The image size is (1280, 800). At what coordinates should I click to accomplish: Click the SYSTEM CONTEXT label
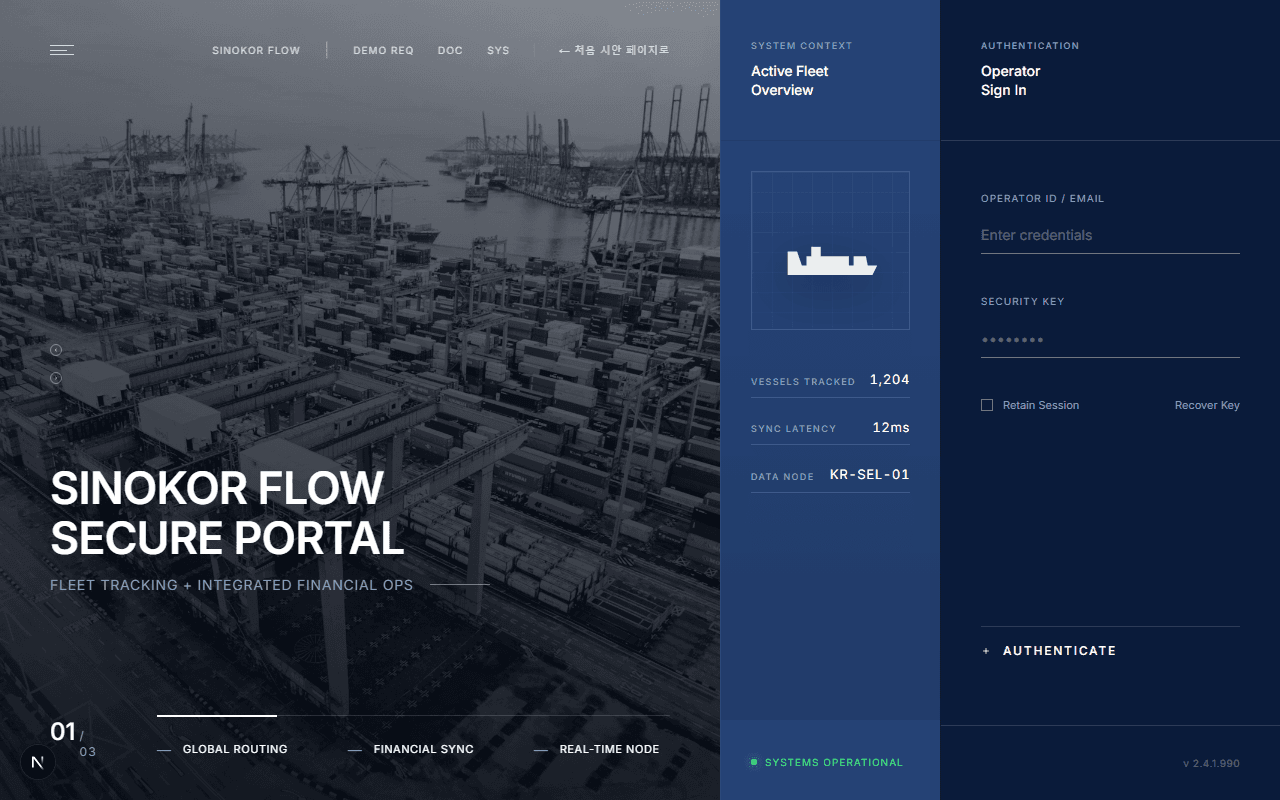click(x=802, y=46)
